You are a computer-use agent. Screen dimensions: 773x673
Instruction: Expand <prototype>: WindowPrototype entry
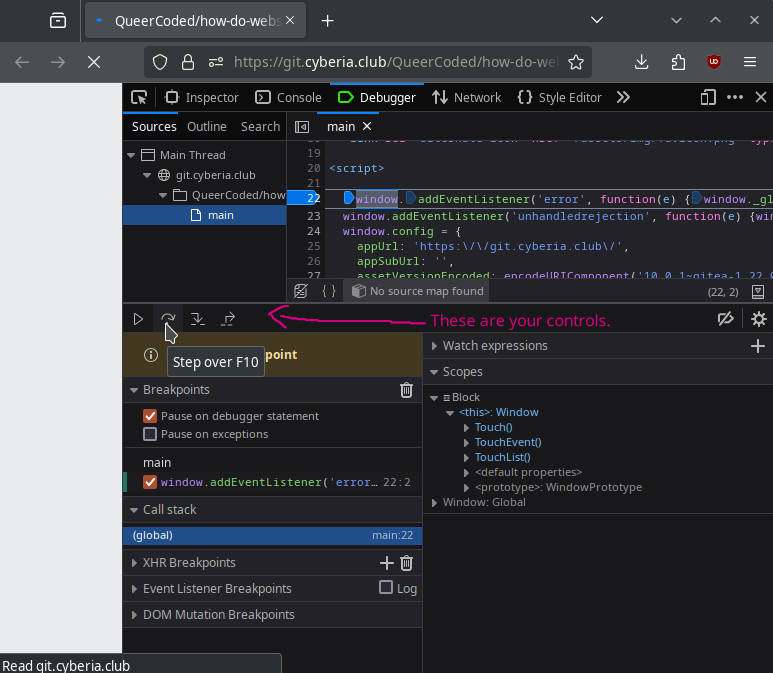pos(466,488)
